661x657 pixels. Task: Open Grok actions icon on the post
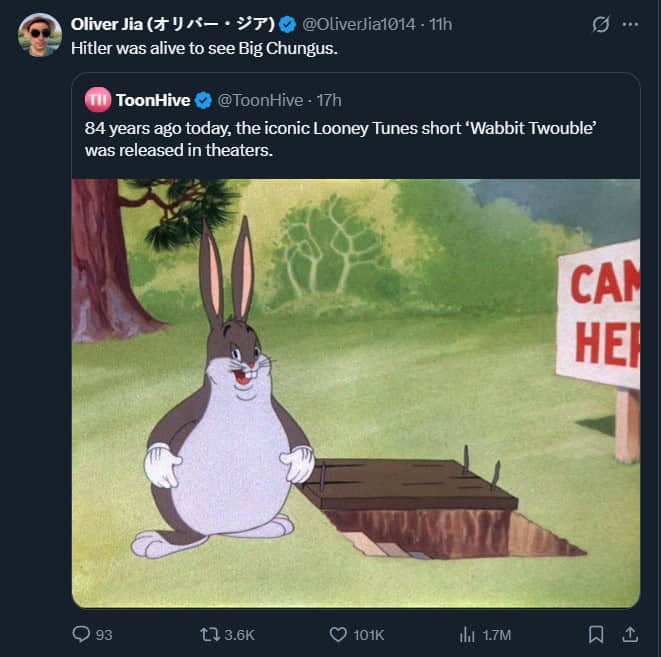[x=601, y=24]
